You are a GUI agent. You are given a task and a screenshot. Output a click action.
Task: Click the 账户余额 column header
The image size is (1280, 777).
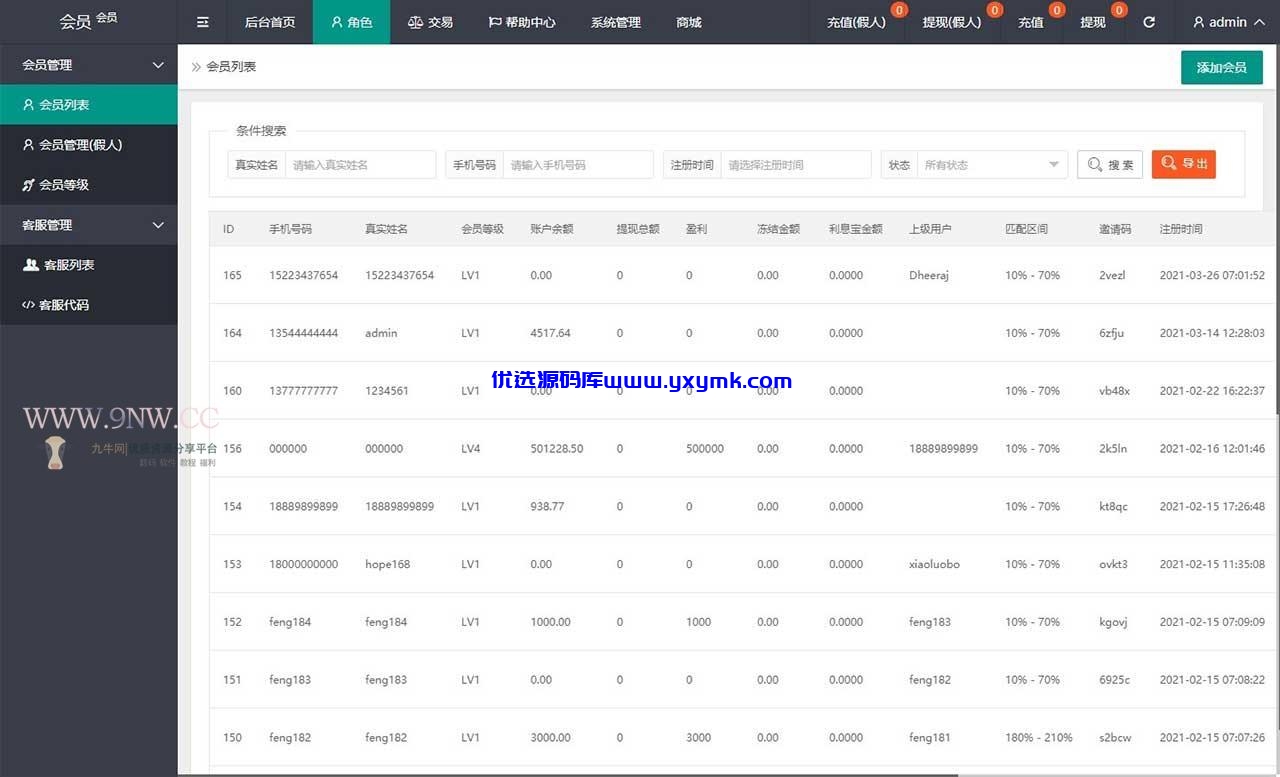[x=552, y=229]
